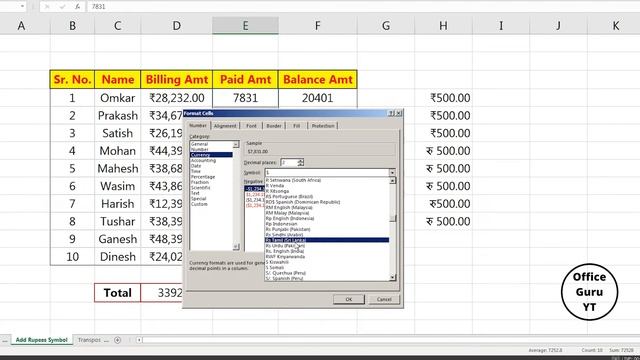Click the Format Cells help question icon

(x=391, y=113)
